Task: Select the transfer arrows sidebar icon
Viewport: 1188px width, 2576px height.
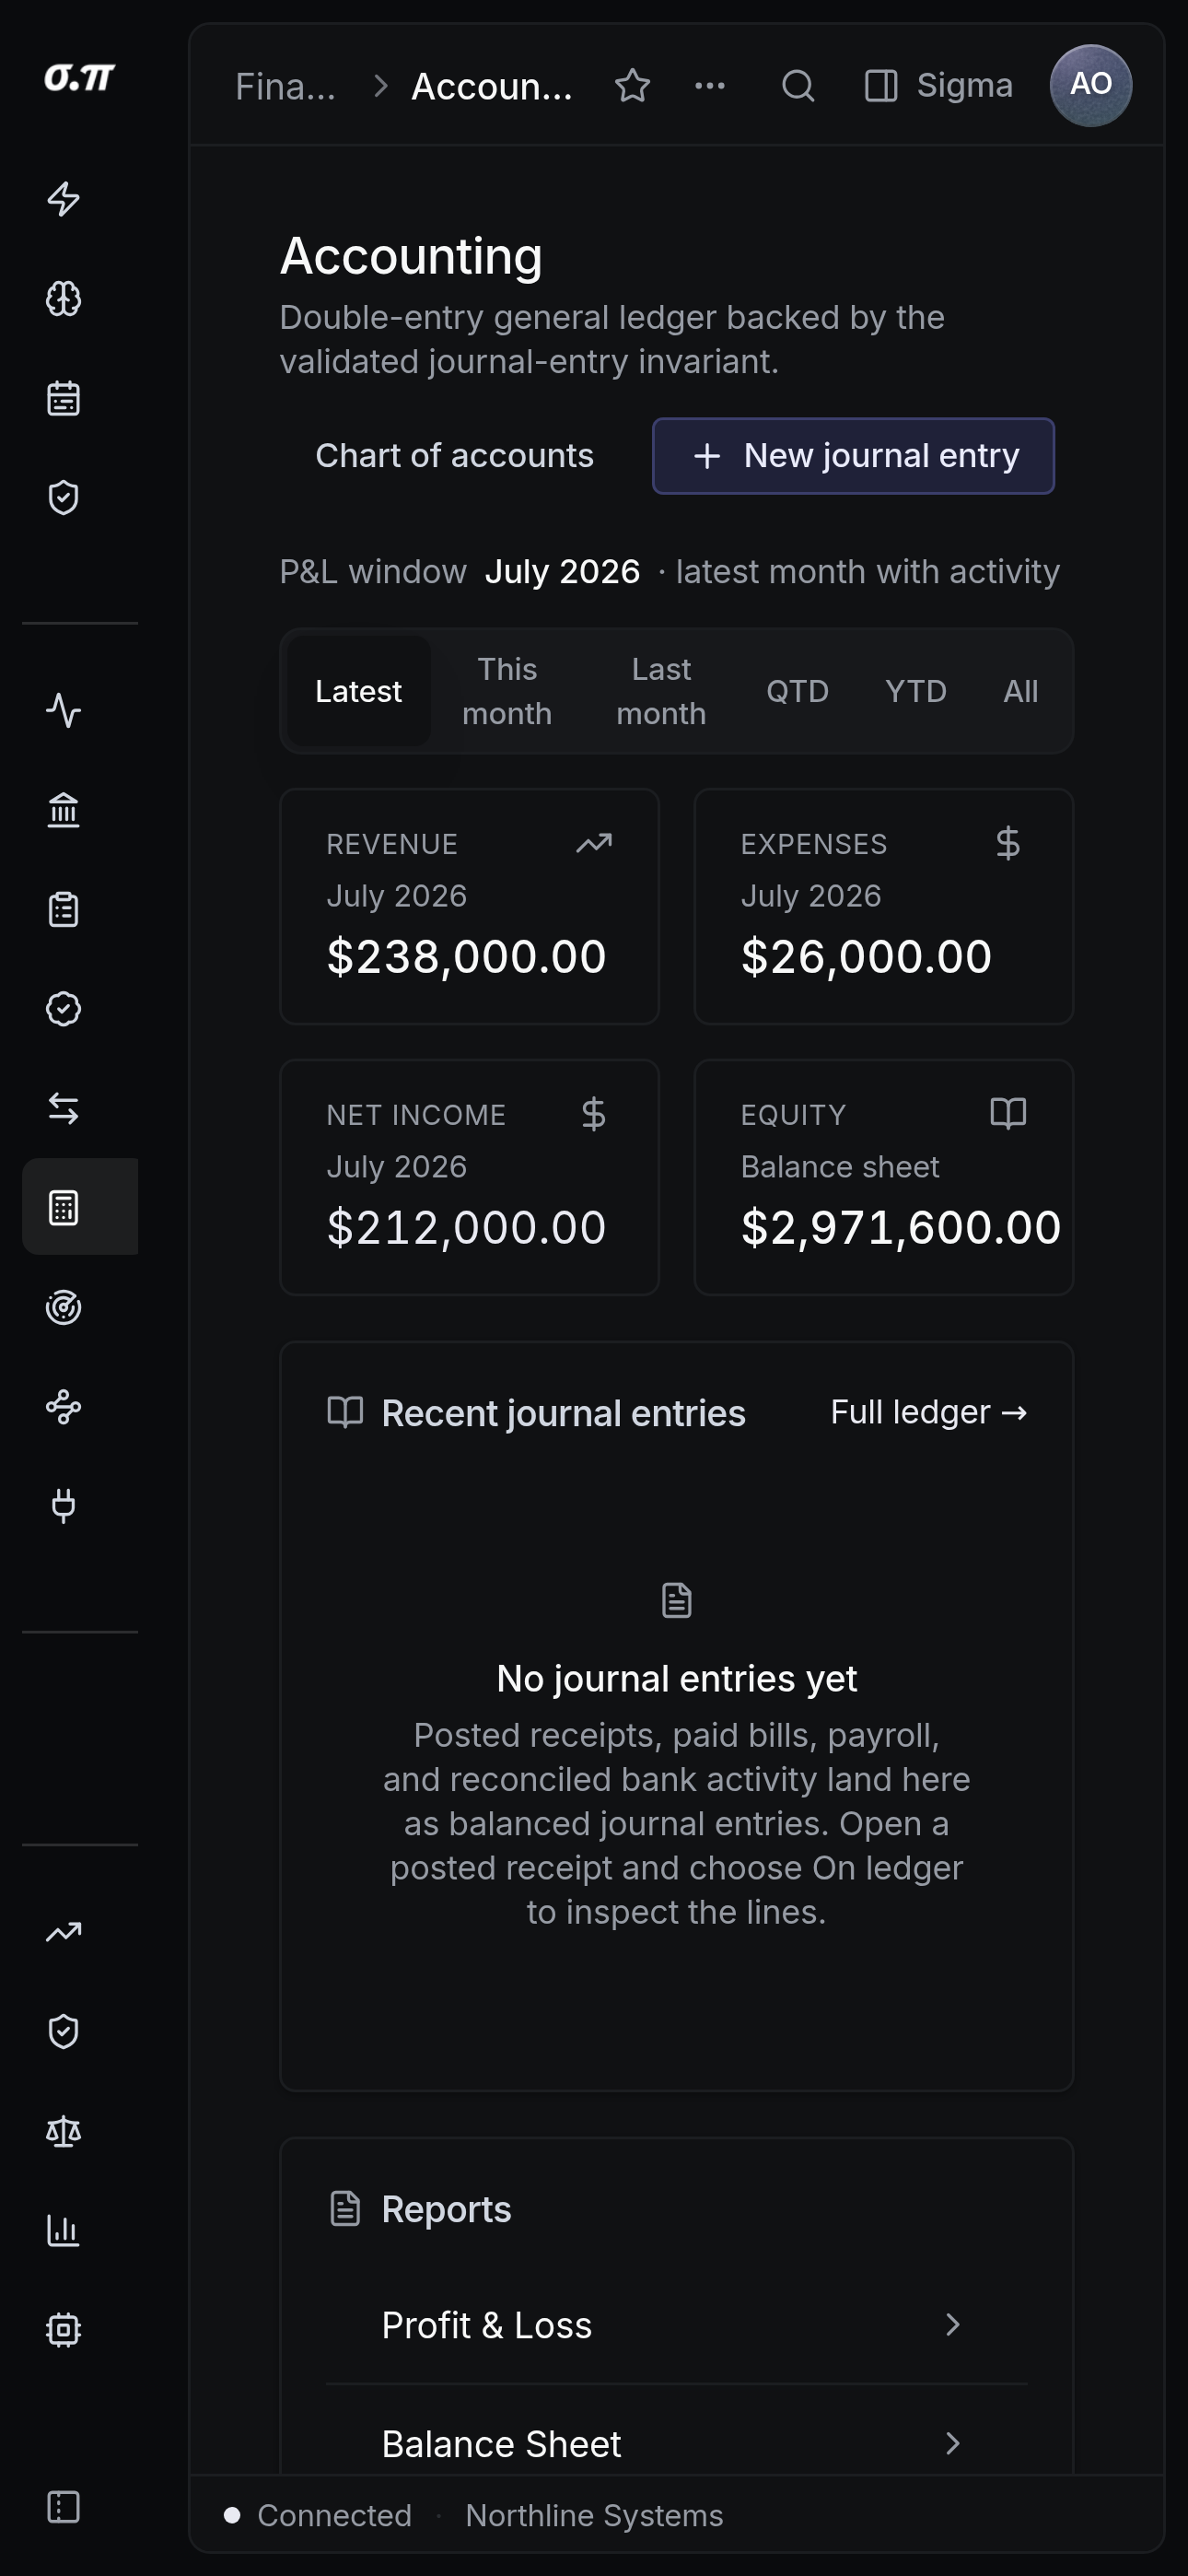Action: [x=64, y=1108]
